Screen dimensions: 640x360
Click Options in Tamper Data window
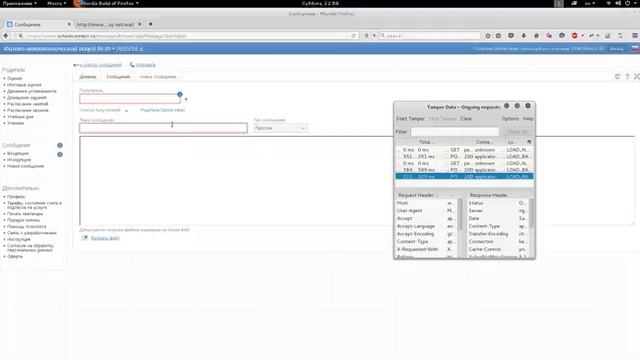point(510,119)
